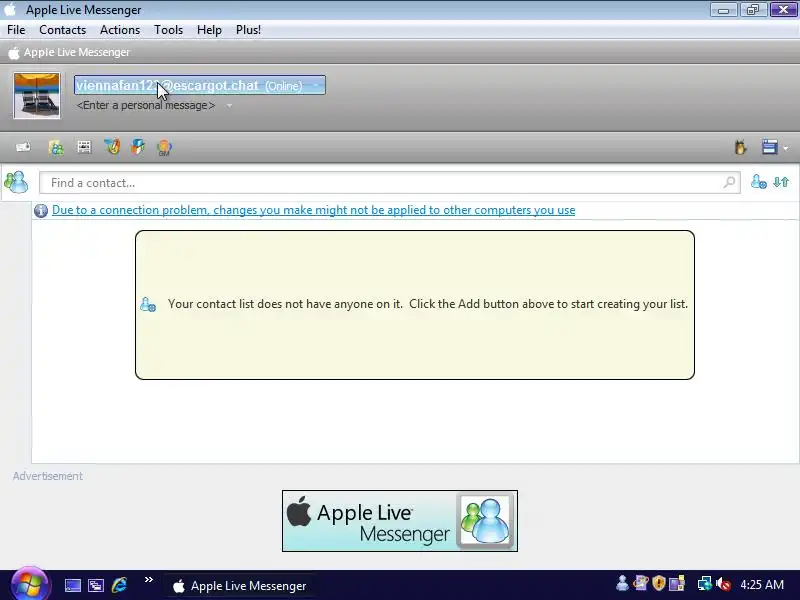This screenshot has height=600, width=800.
Task: Click the 4:25 AM taskbar clock
Action: (x=762, y=585)
